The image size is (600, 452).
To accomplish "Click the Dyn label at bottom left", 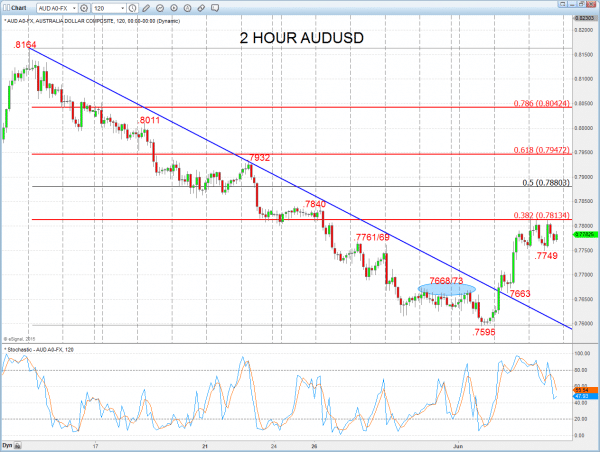I will 7,445.
